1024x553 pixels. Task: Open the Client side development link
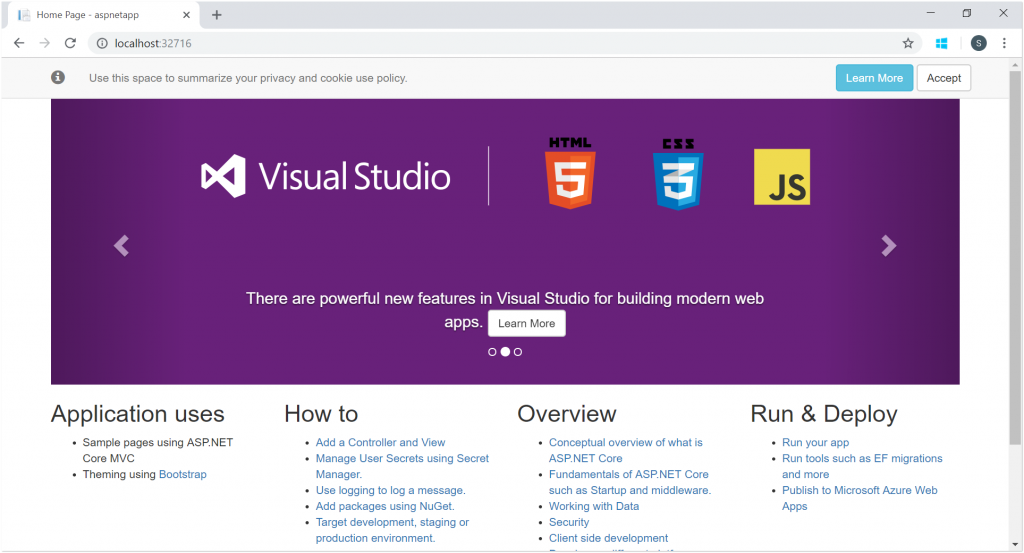tap(609, 538)
